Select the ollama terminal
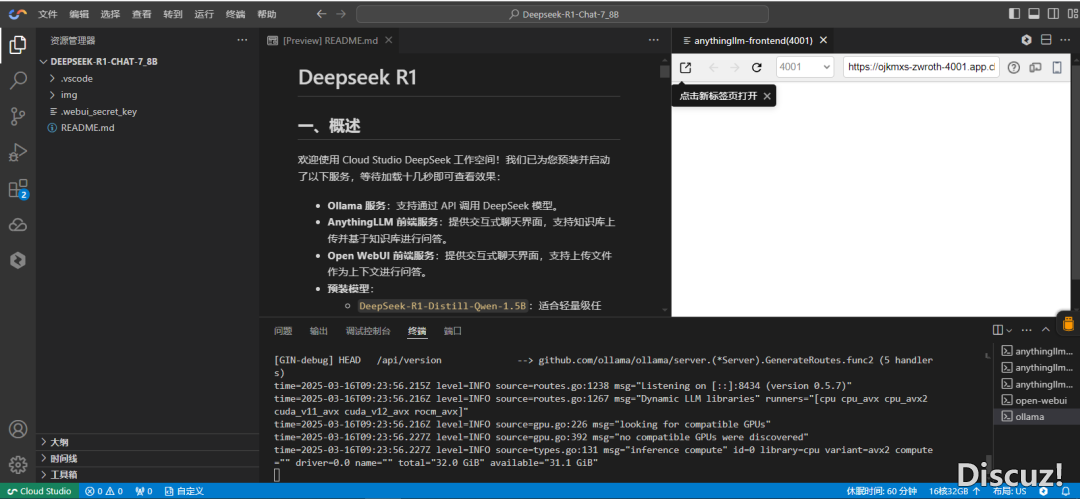 click(1037, 417)
